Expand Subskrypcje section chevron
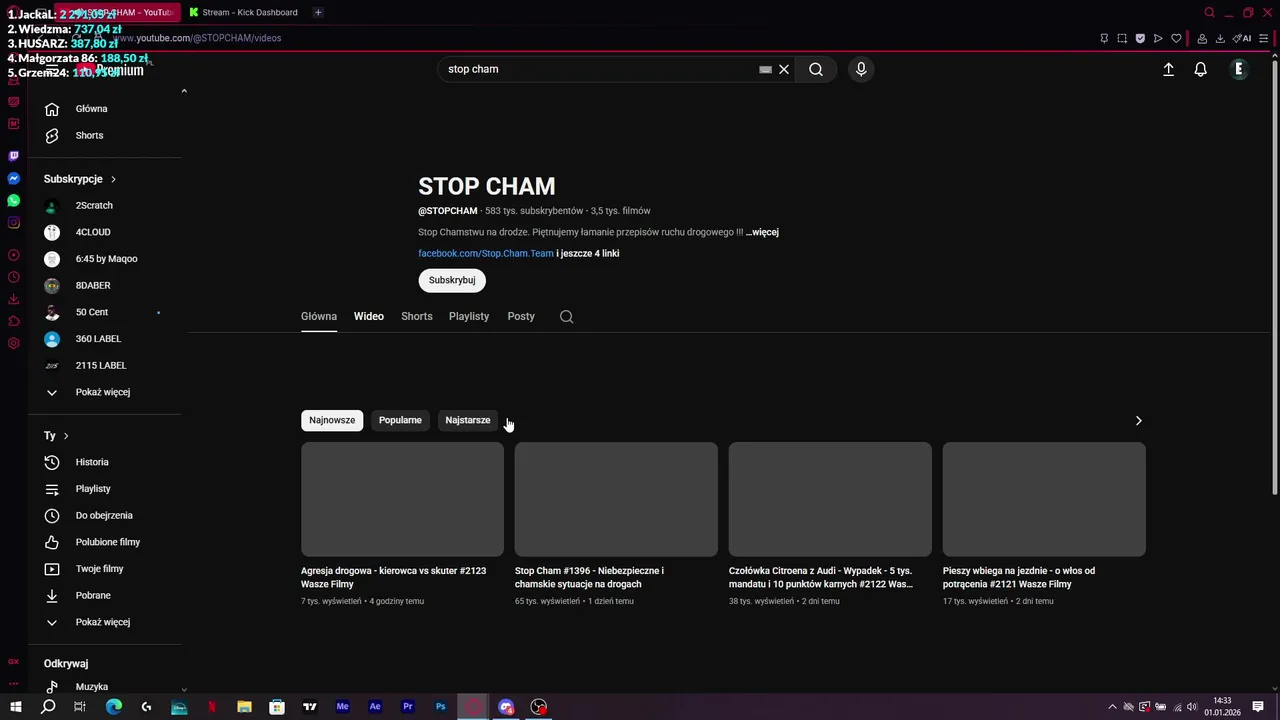The height and width of the screenshot is (720, 1280). tap(113, 179)
